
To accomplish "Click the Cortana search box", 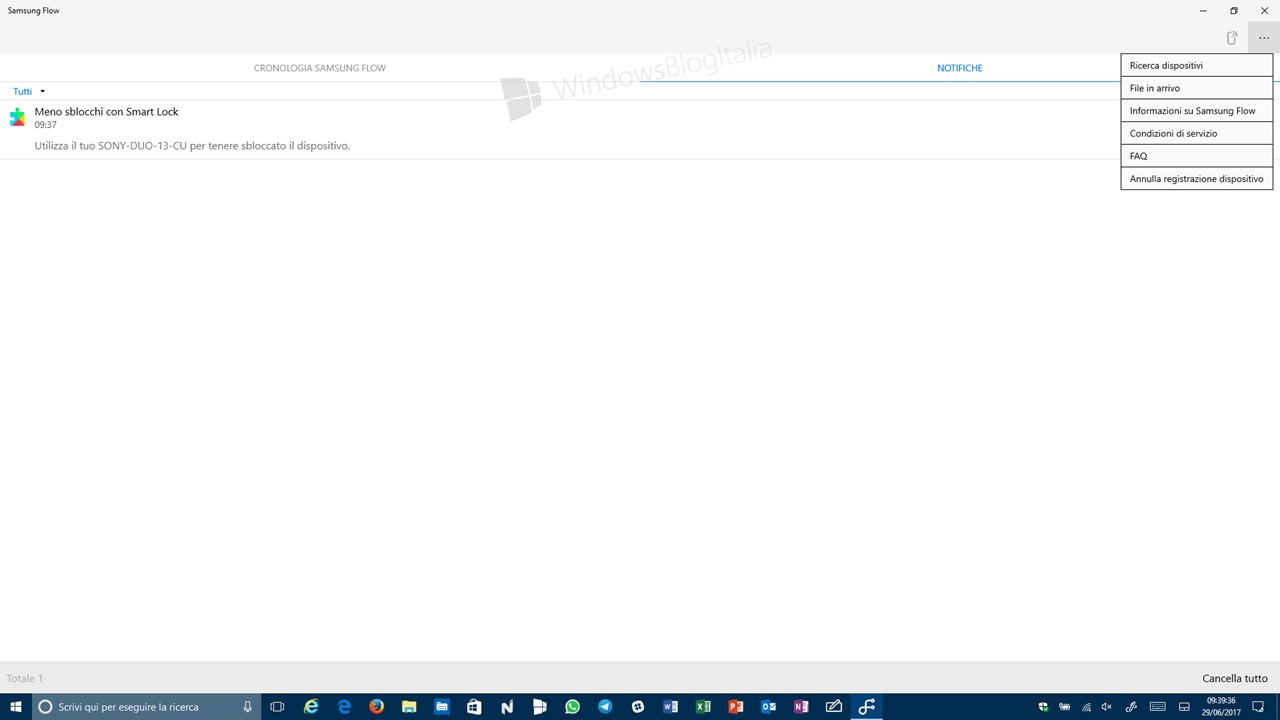I will (146, 707).
